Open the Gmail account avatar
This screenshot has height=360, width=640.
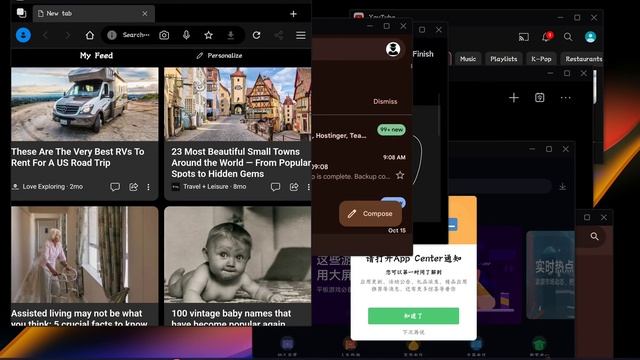393,49
